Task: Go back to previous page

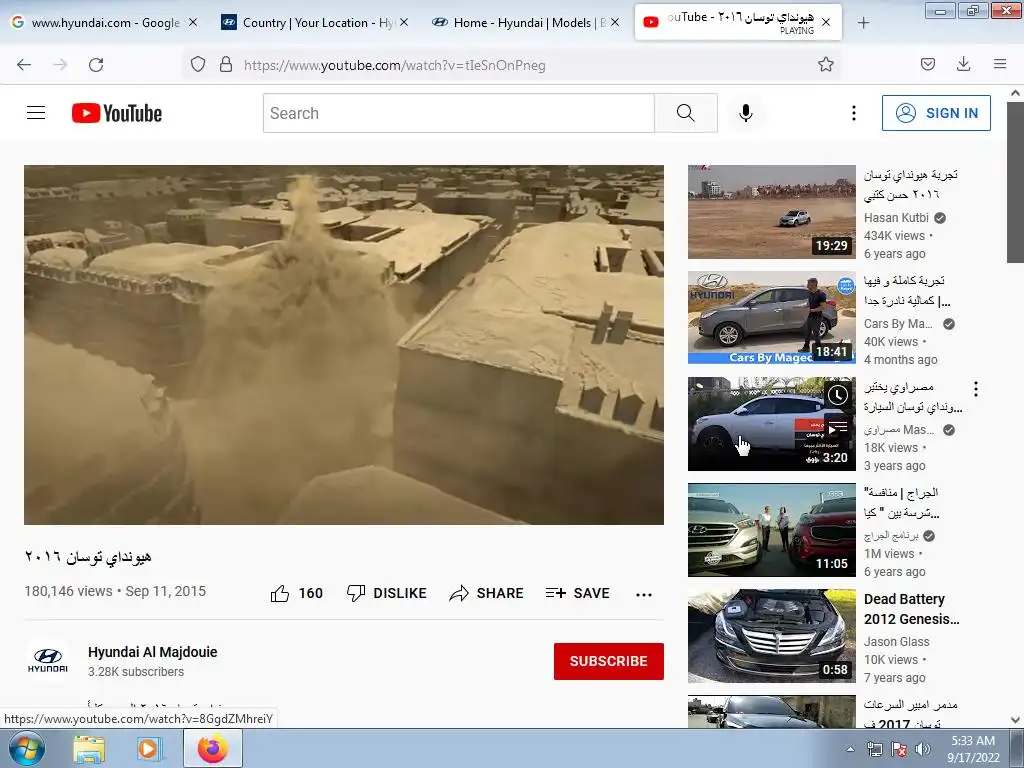Action: (24, 64)
